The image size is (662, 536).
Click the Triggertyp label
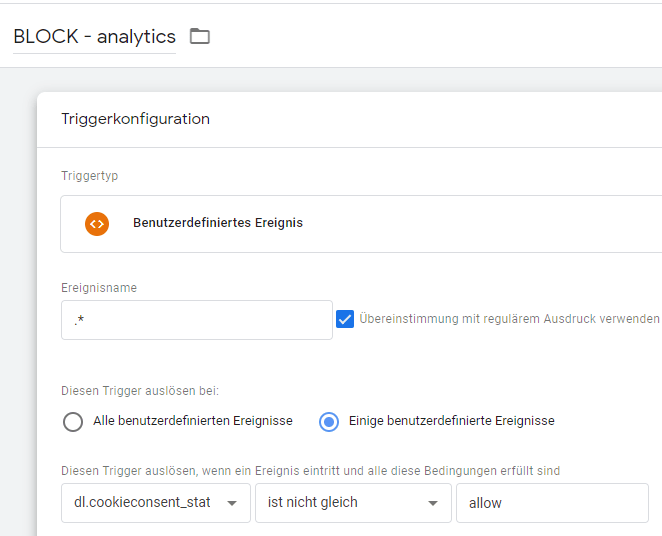[x=90, y=176]
